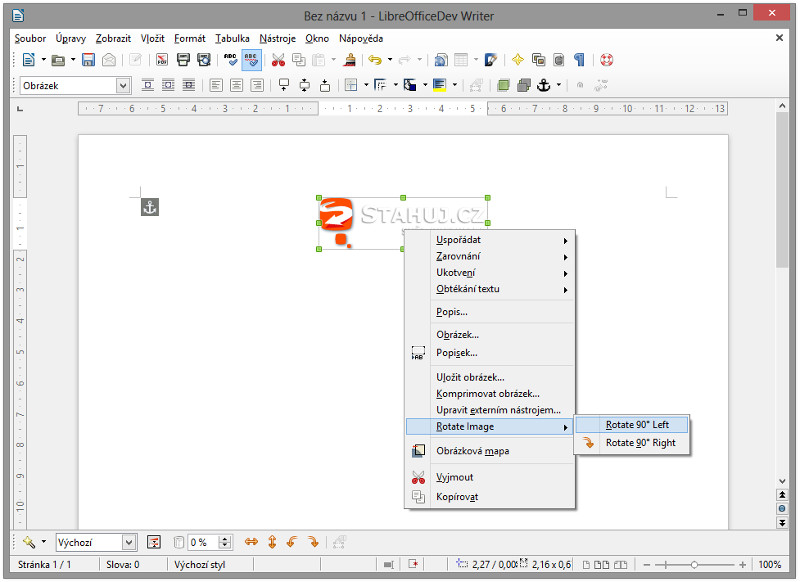The image size is (800, 582).
Task: Open the Vložit menu
Action: pos(153,39)
